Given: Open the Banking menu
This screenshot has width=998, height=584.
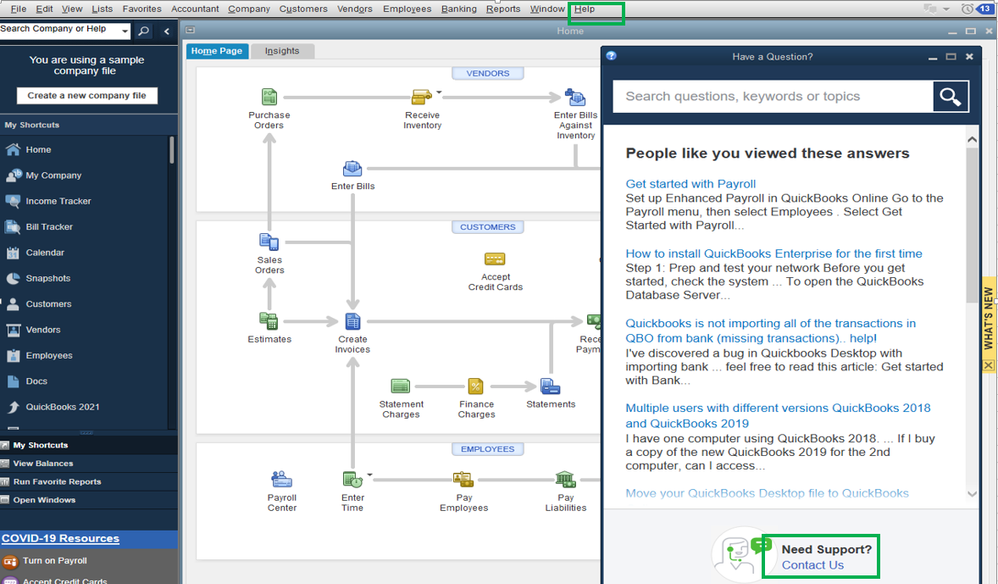Looking at the screenshot, I should (x=459, y=9).
